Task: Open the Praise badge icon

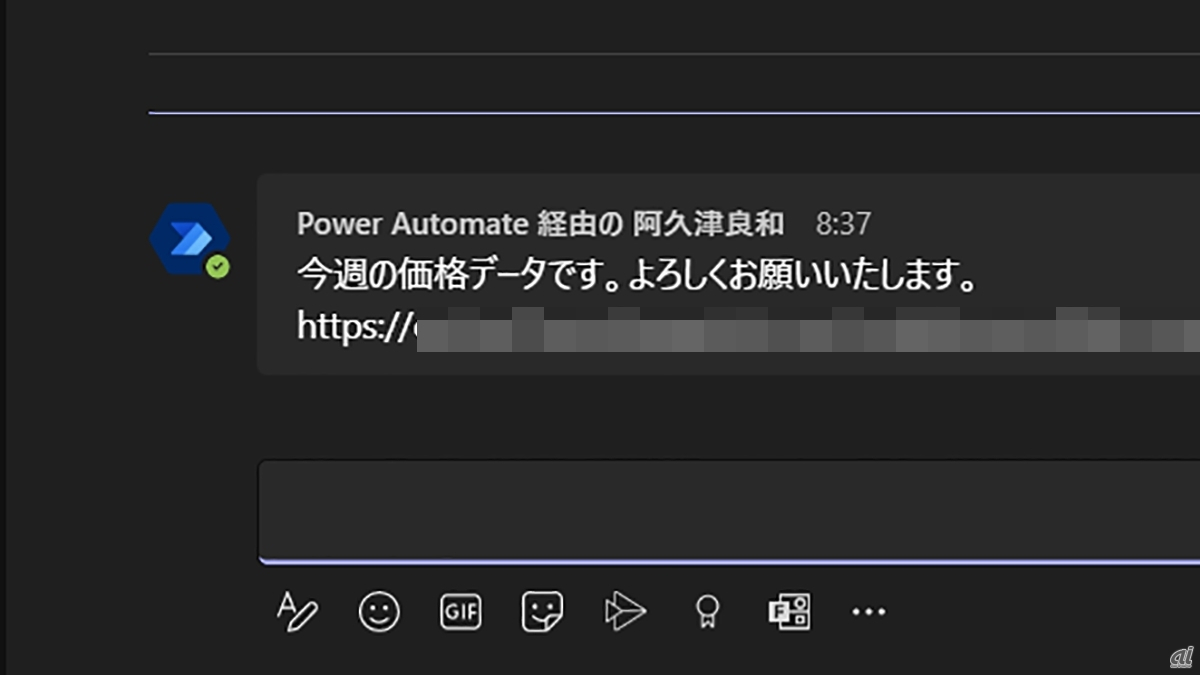Action: 707,611
